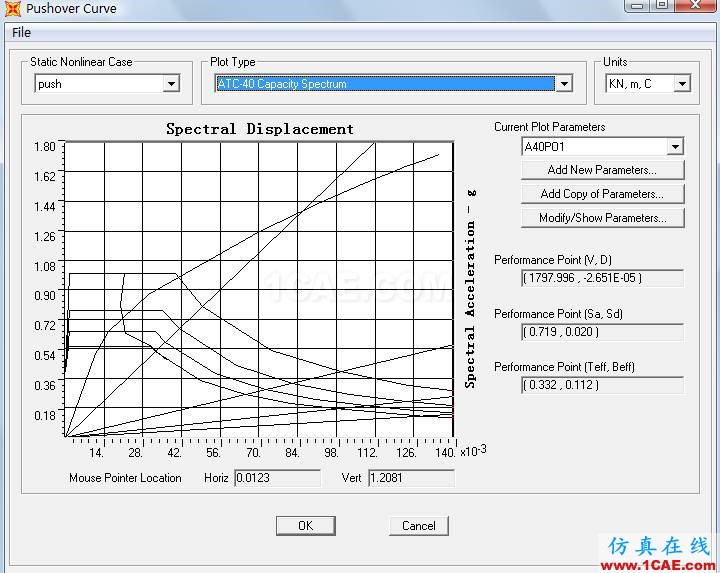Screen dimensions: 720x573
Task: Click the Vert mouse pointer value 1.2081
Action: pos(411,478)
